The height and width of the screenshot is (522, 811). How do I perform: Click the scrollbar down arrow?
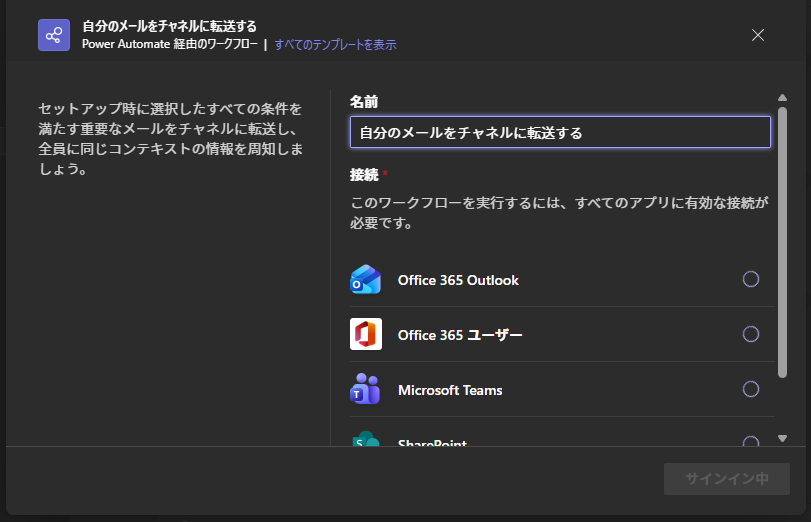tap(782, 438)
